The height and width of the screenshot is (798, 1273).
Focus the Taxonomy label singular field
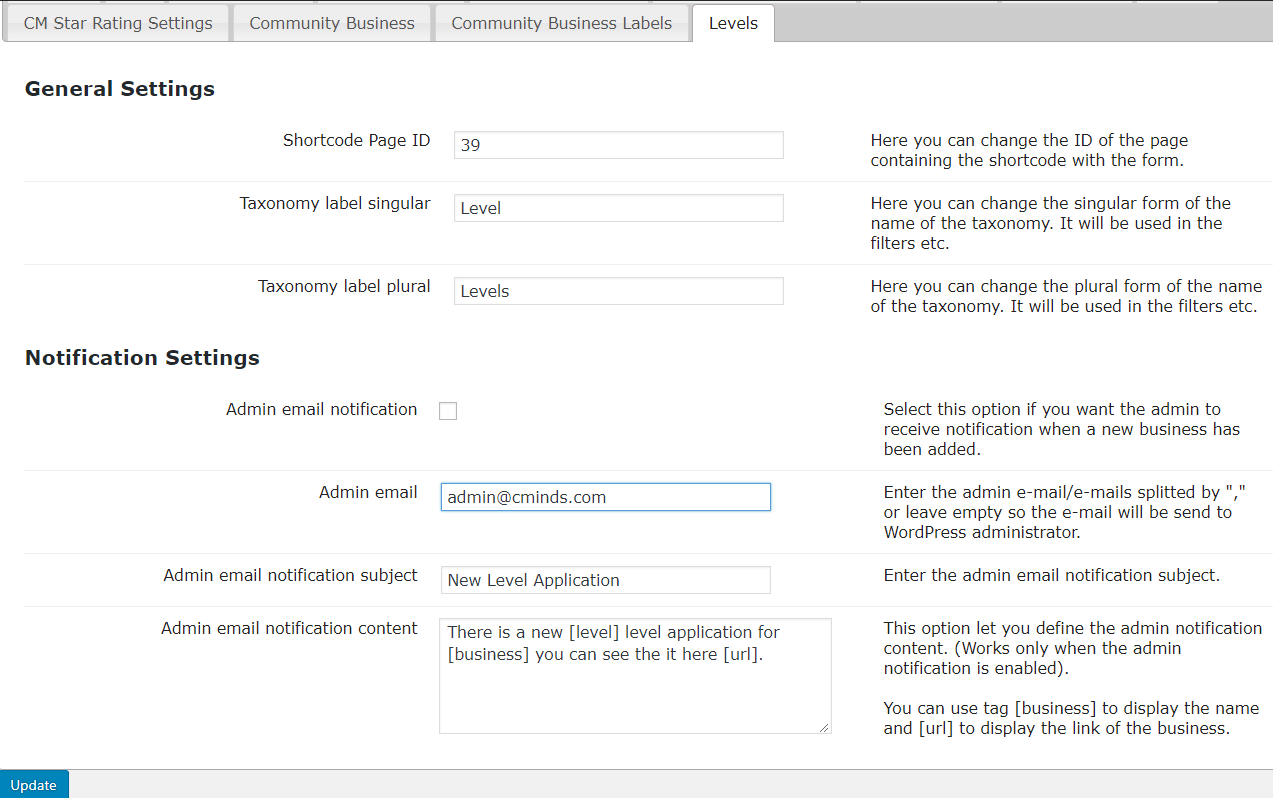tap(618, 208)
